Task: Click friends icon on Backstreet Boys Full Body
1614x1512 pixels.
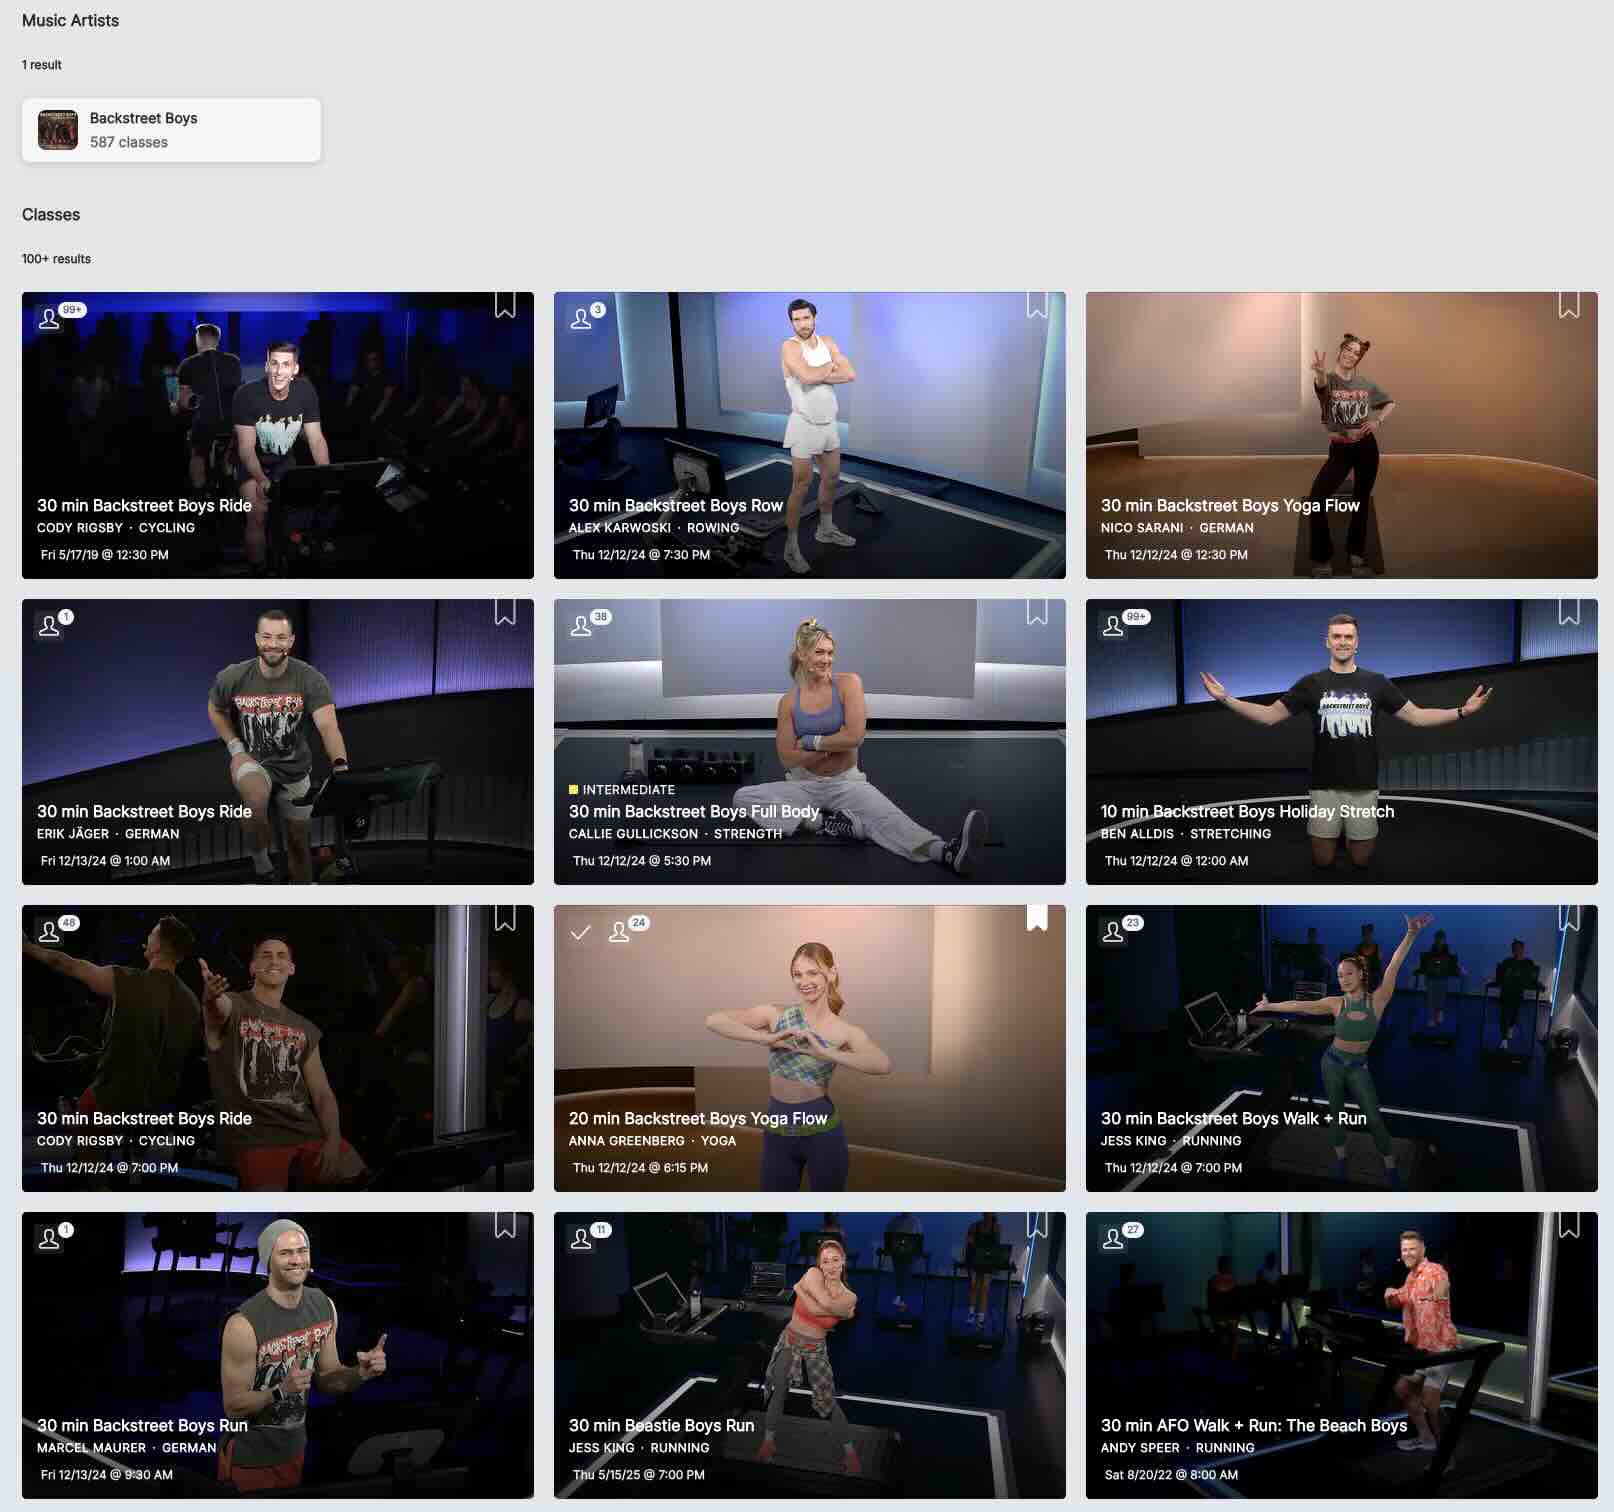Action: point(581,626)
